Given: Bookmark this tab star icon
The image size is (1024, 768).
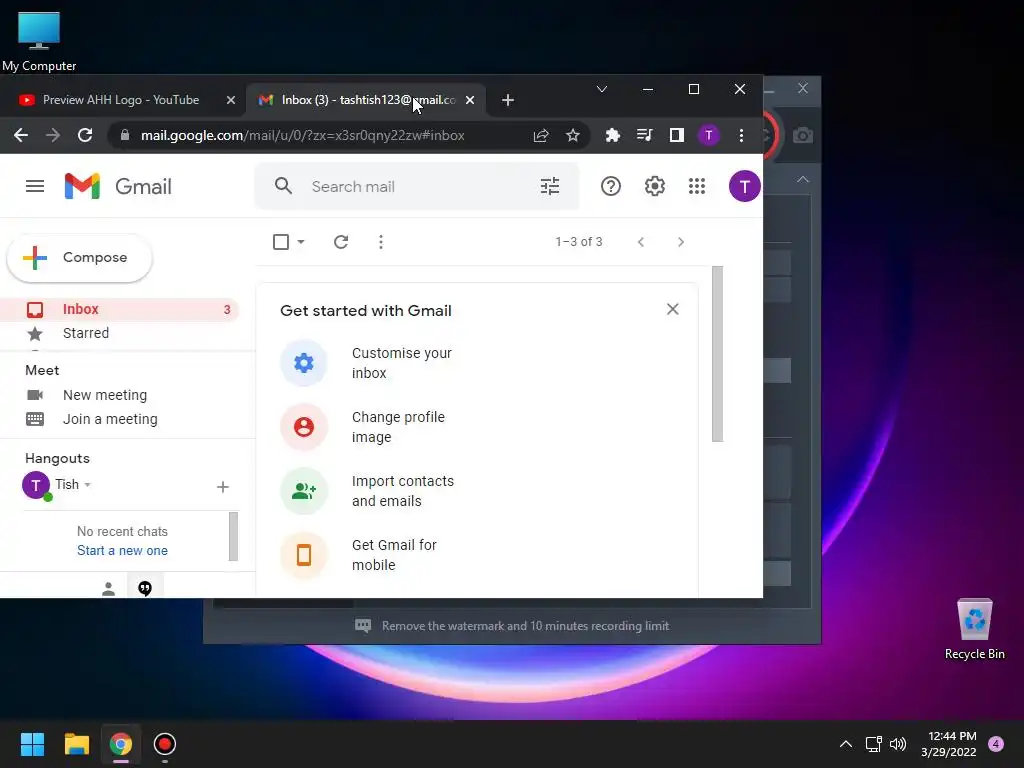Looking at the screenshot, I should pos(573,135).
